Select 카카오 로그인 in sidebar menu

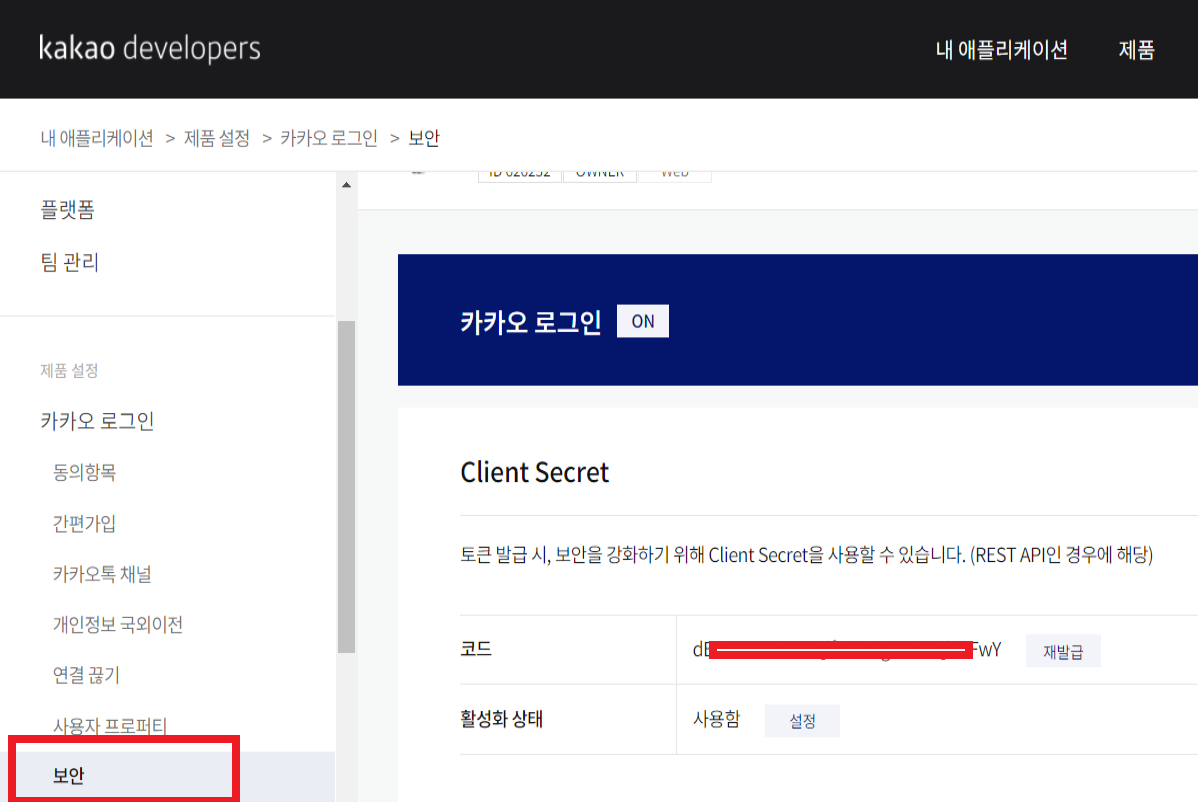(97, 421)
